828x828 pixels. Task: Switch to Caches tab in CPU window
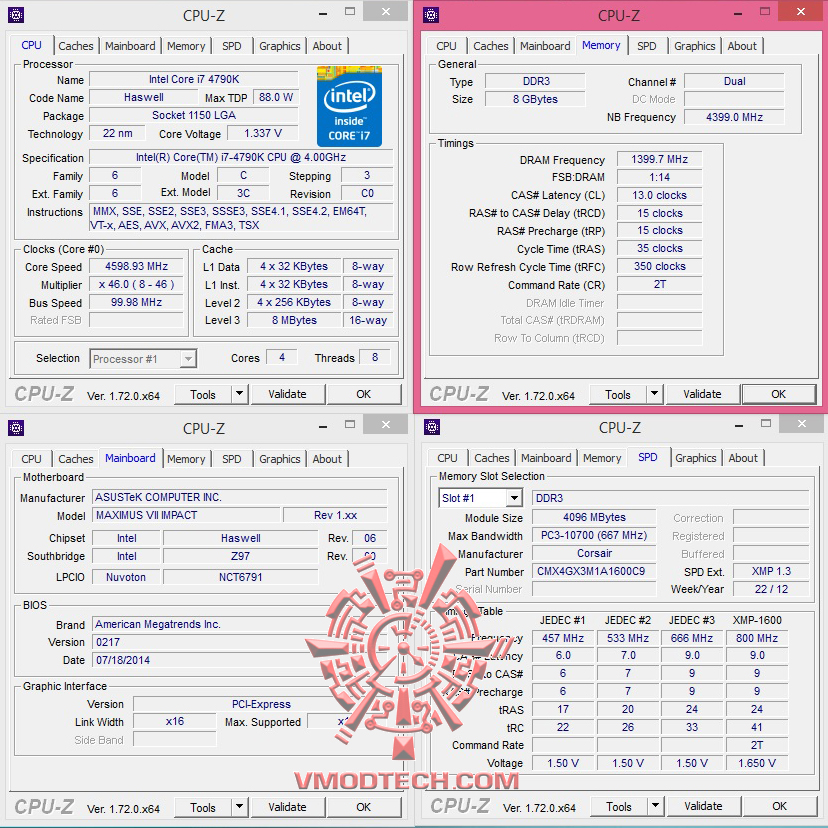(76, 46)
